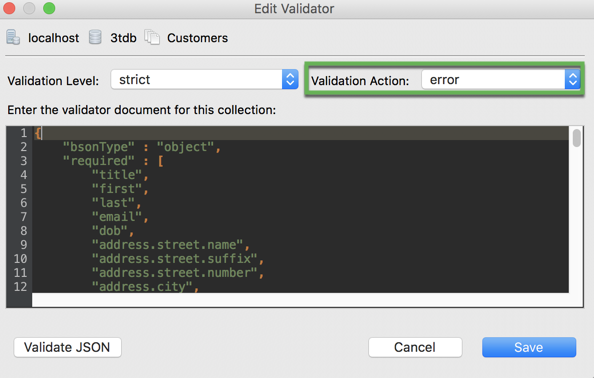This screenshot has width=594, height=378.
Task: Click the 3tdb breadcrumb label
Action: coord(123,38)
